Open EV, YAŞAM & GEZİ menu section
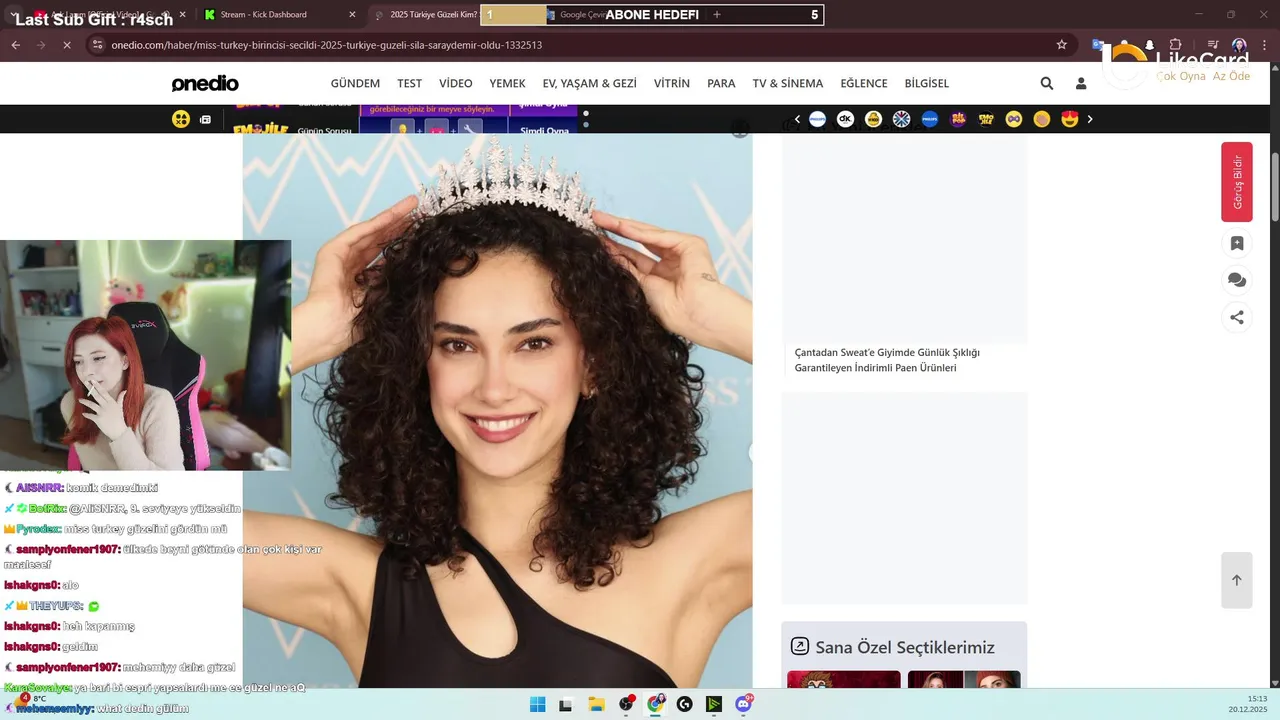The width and height of the screenshot is (1280, 720). coord(589,83)
